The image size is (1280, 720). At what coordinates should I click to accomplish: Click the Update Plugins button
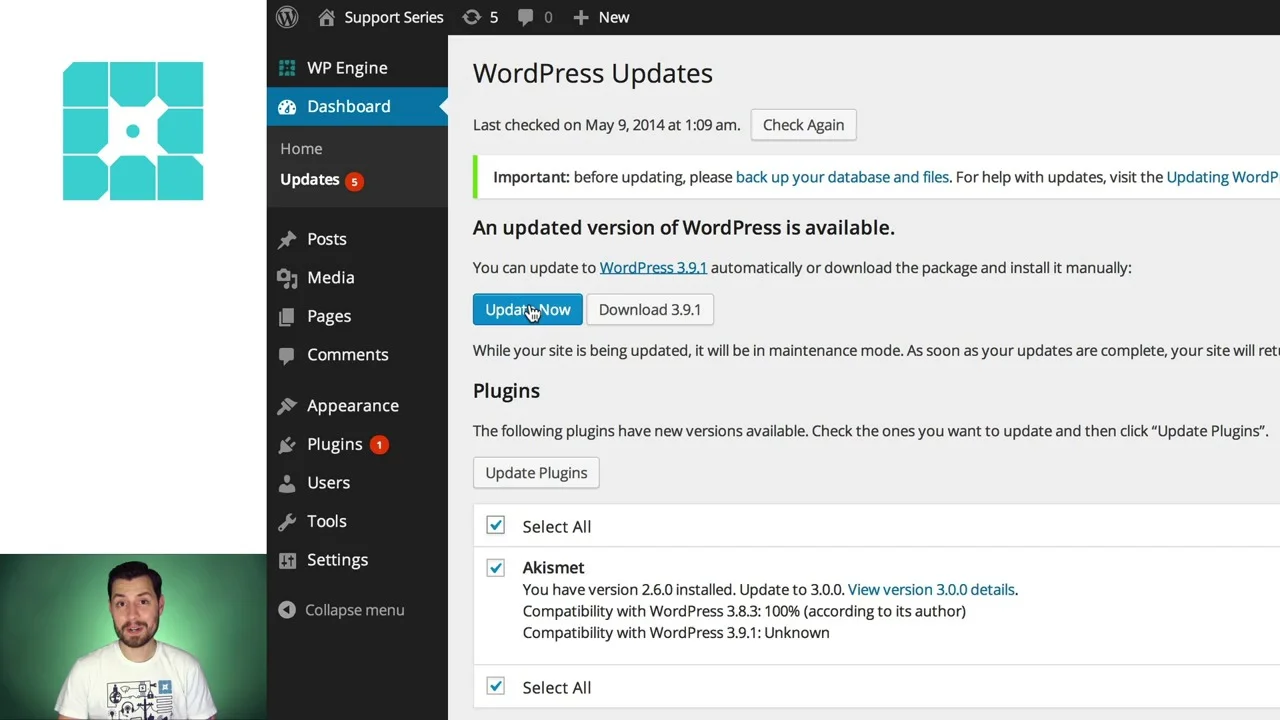[536, 473]
